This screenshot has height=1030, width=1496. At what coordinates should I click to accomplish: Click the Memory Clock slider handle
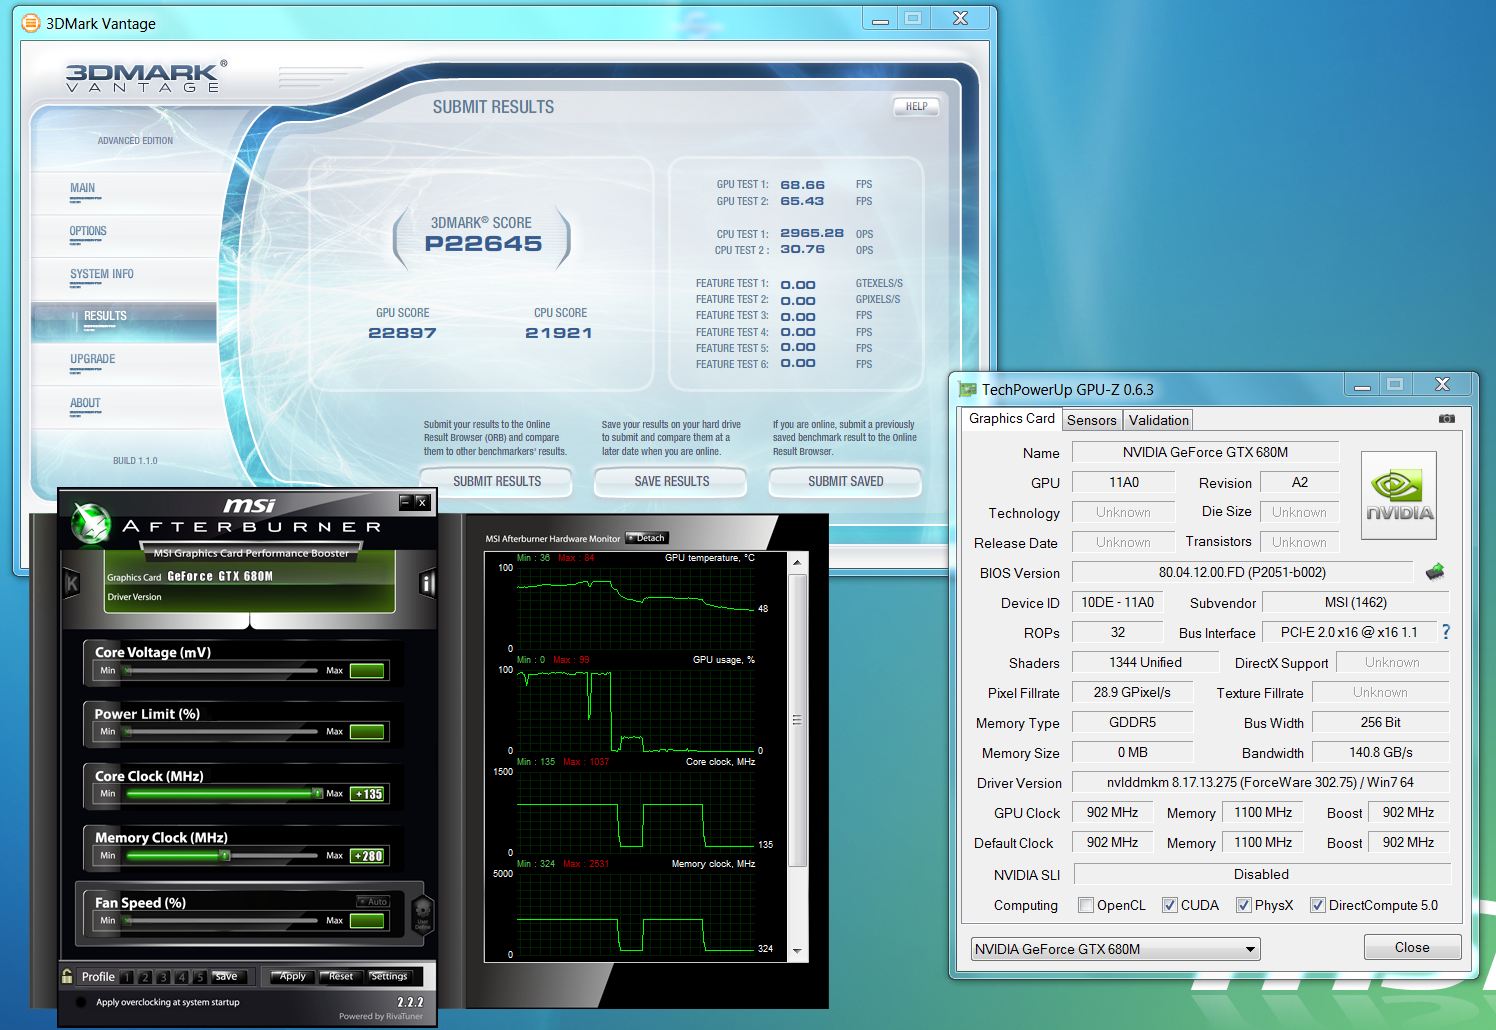coord(225,855)
